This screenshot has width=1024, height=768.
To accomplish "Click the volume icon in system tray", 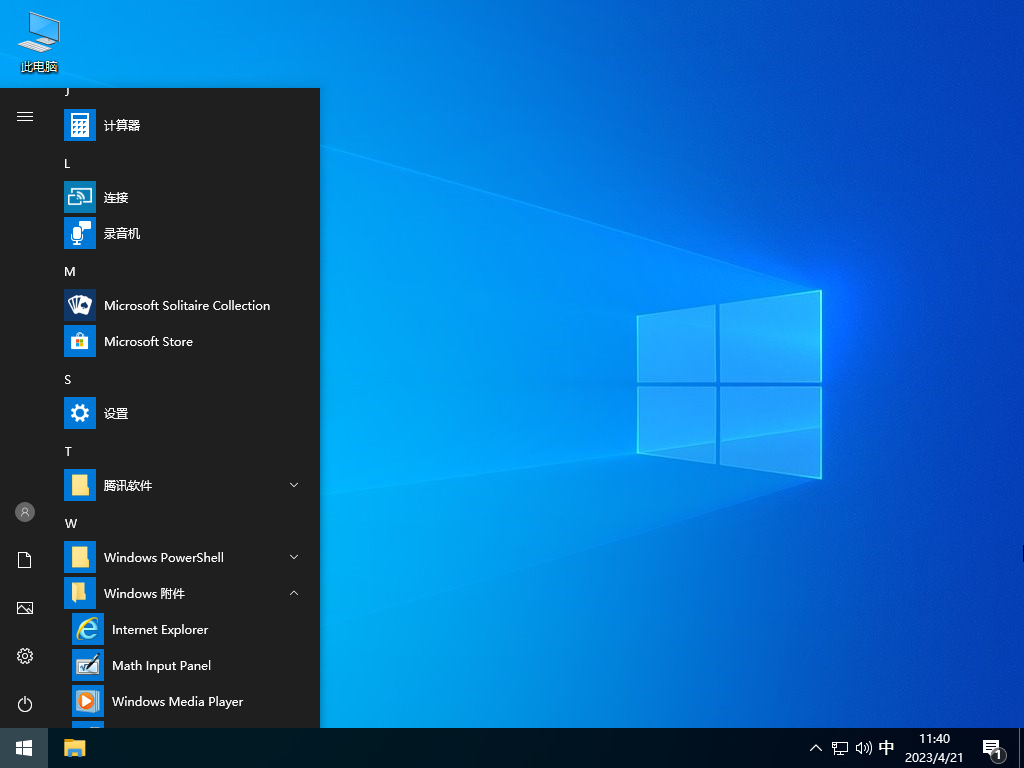I will 863,747.
